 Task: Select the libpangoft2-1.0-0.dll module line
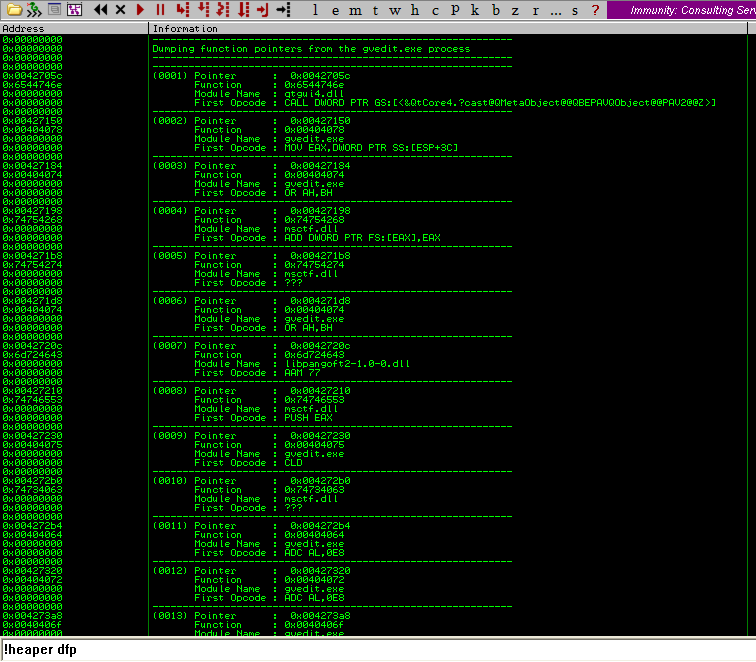(302, 364)
